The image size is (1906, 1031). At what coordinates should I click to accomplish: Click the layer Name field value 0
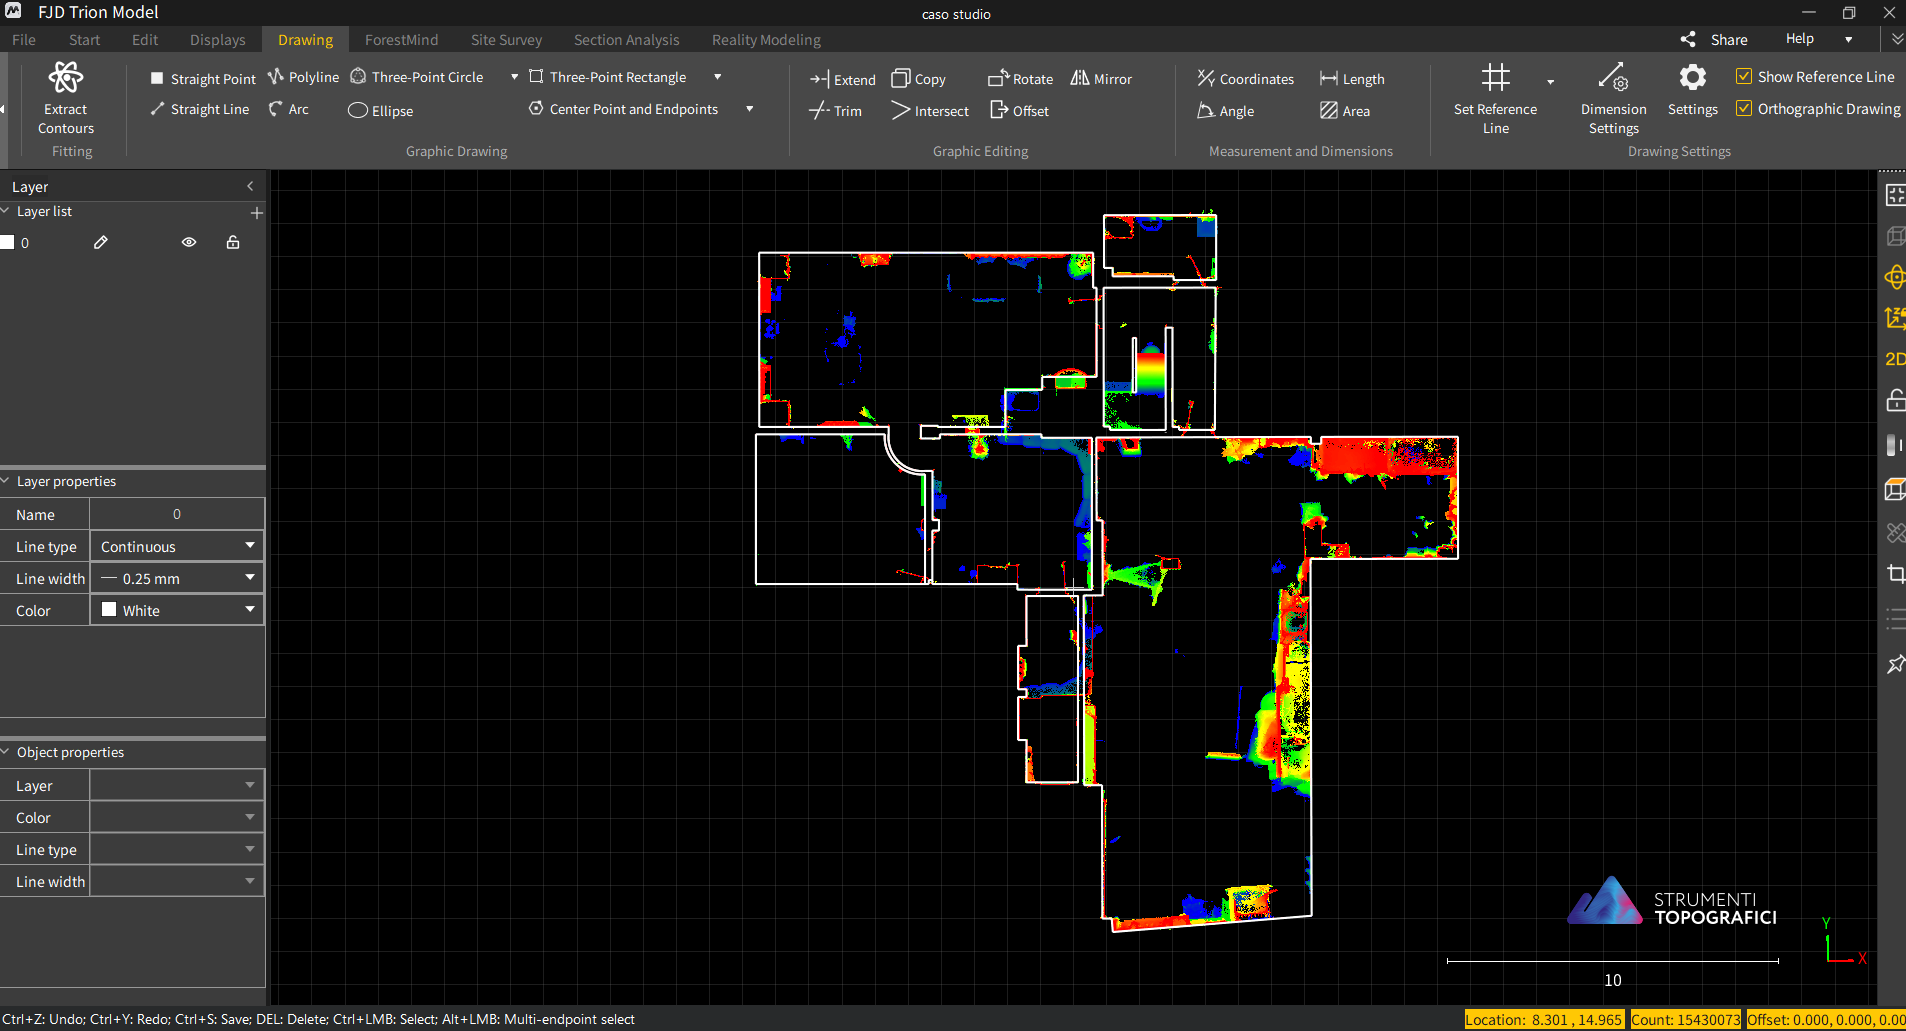[177, 514]
